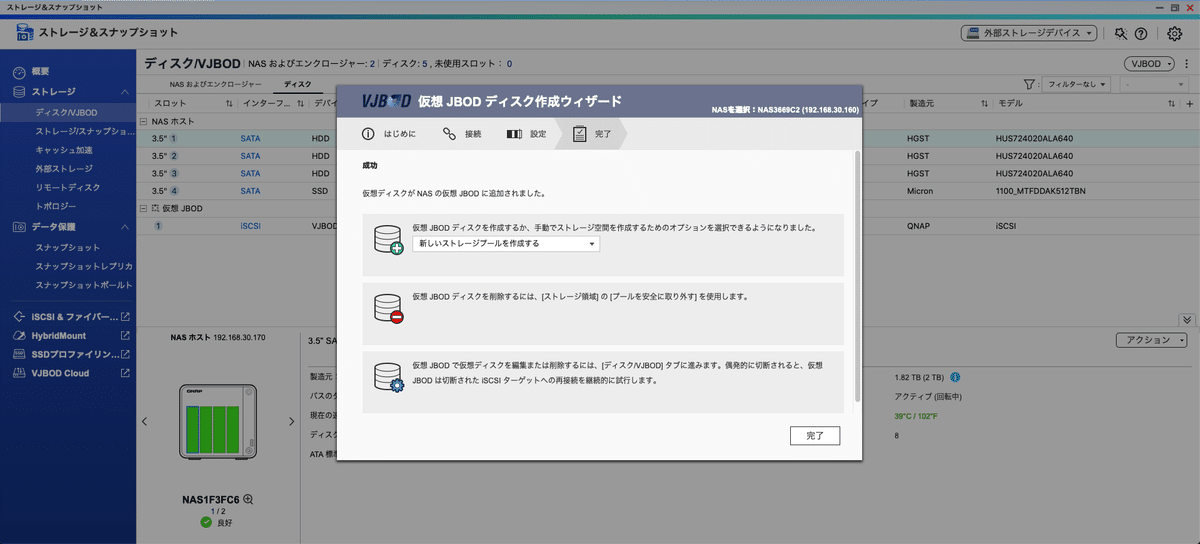Switch to the ディスク tab
The image size is (1200, 544).
click(298, 85)
